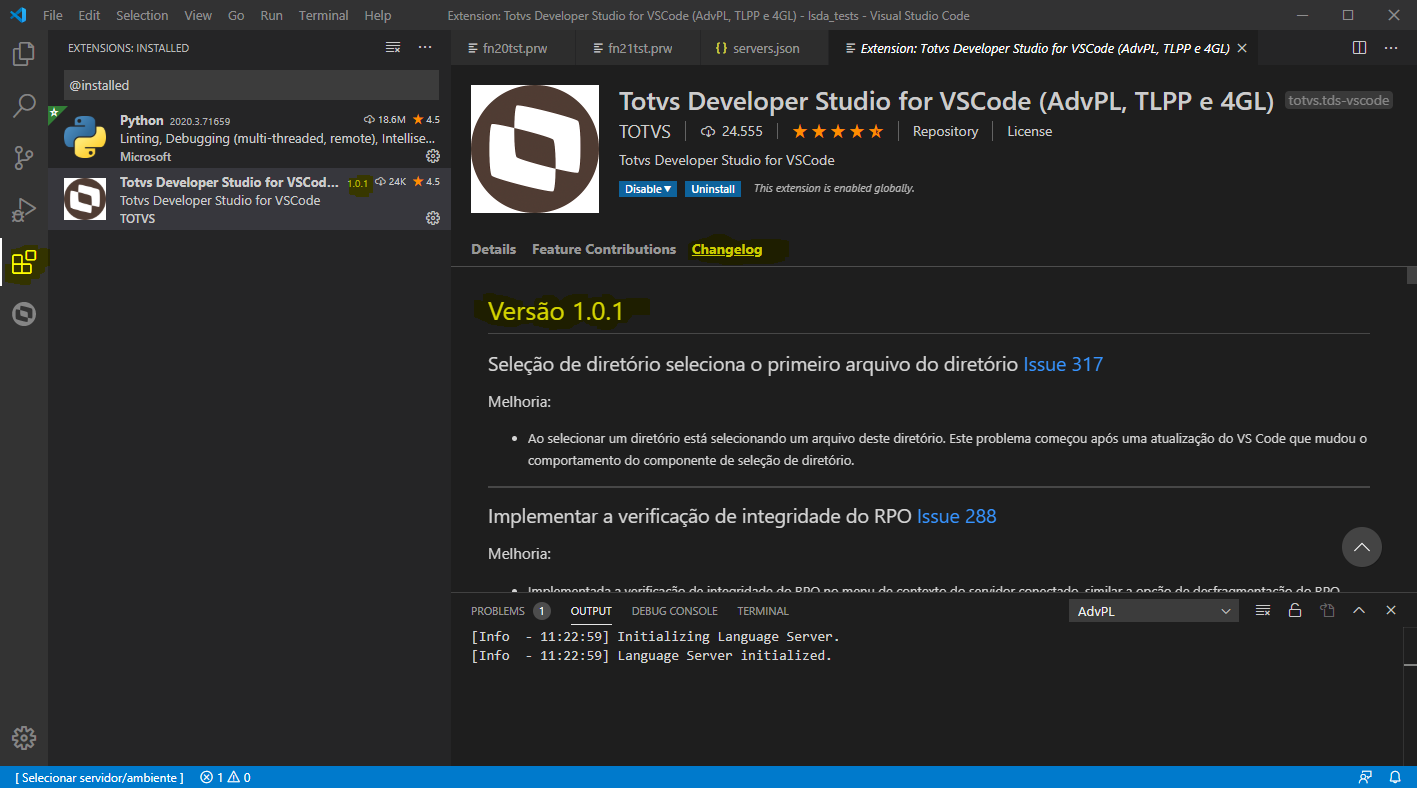Switch to the fn20tst.prw tab
Image resolution: width=1417 pixels, height=788 pixels.
(x=513, y=48)
